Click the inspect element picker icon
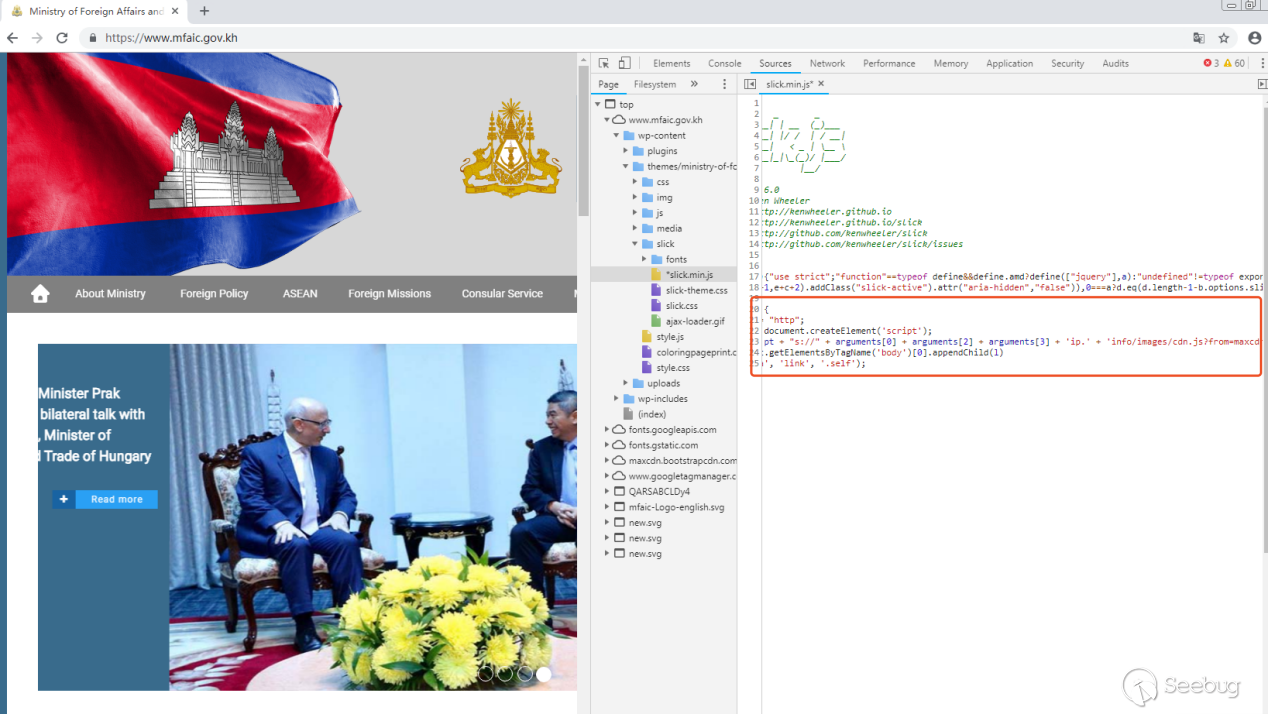 tap(604, 63)
